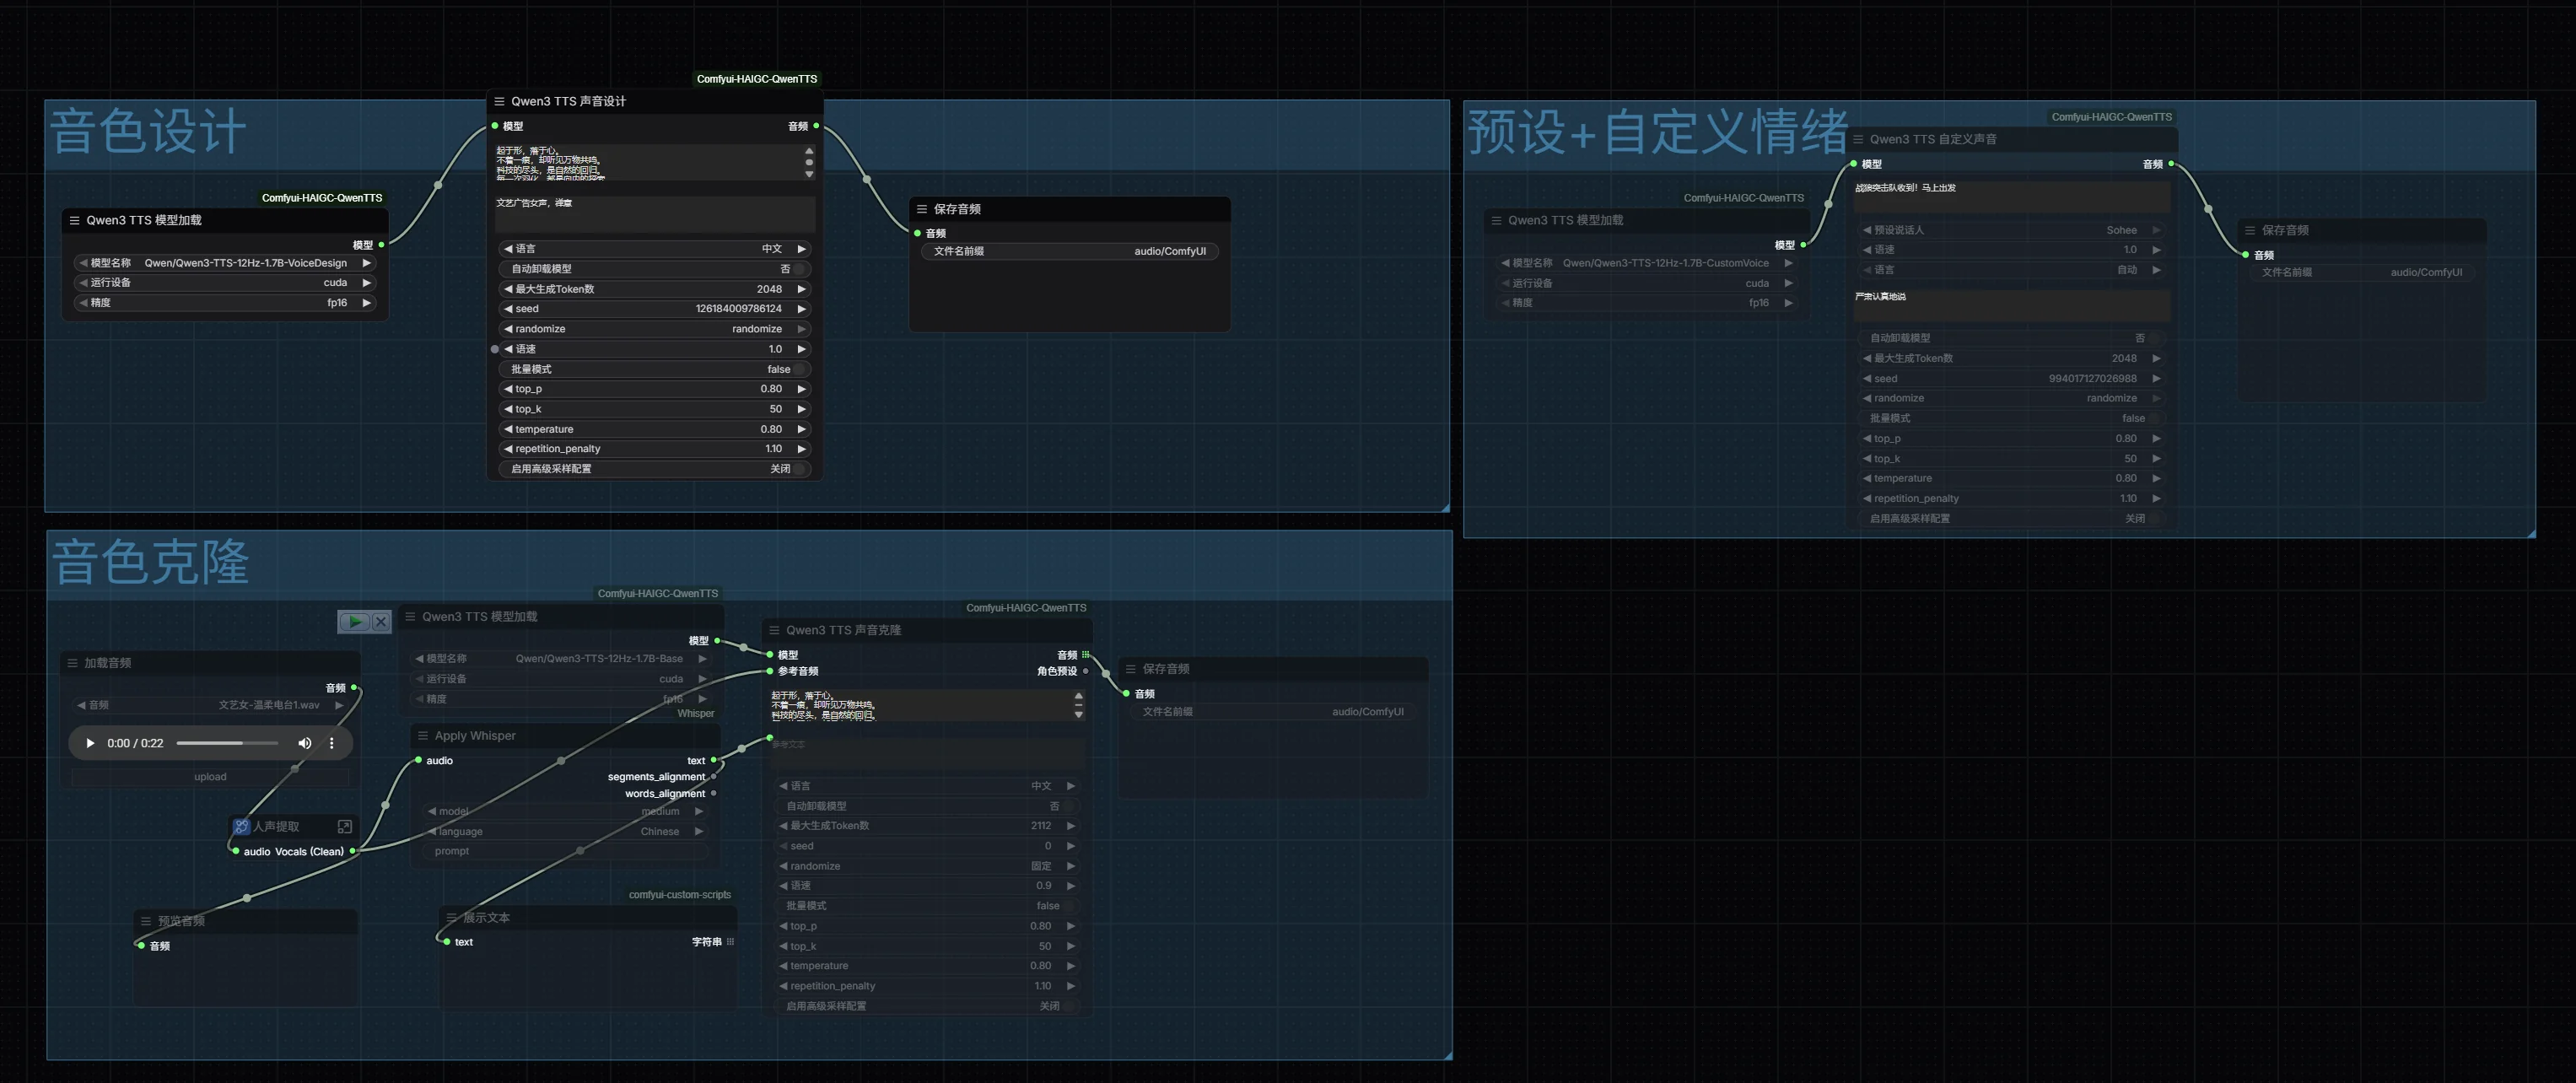Expand the 人声提取 subgraph node icon

pyautogui.click(x=344, y=826)
